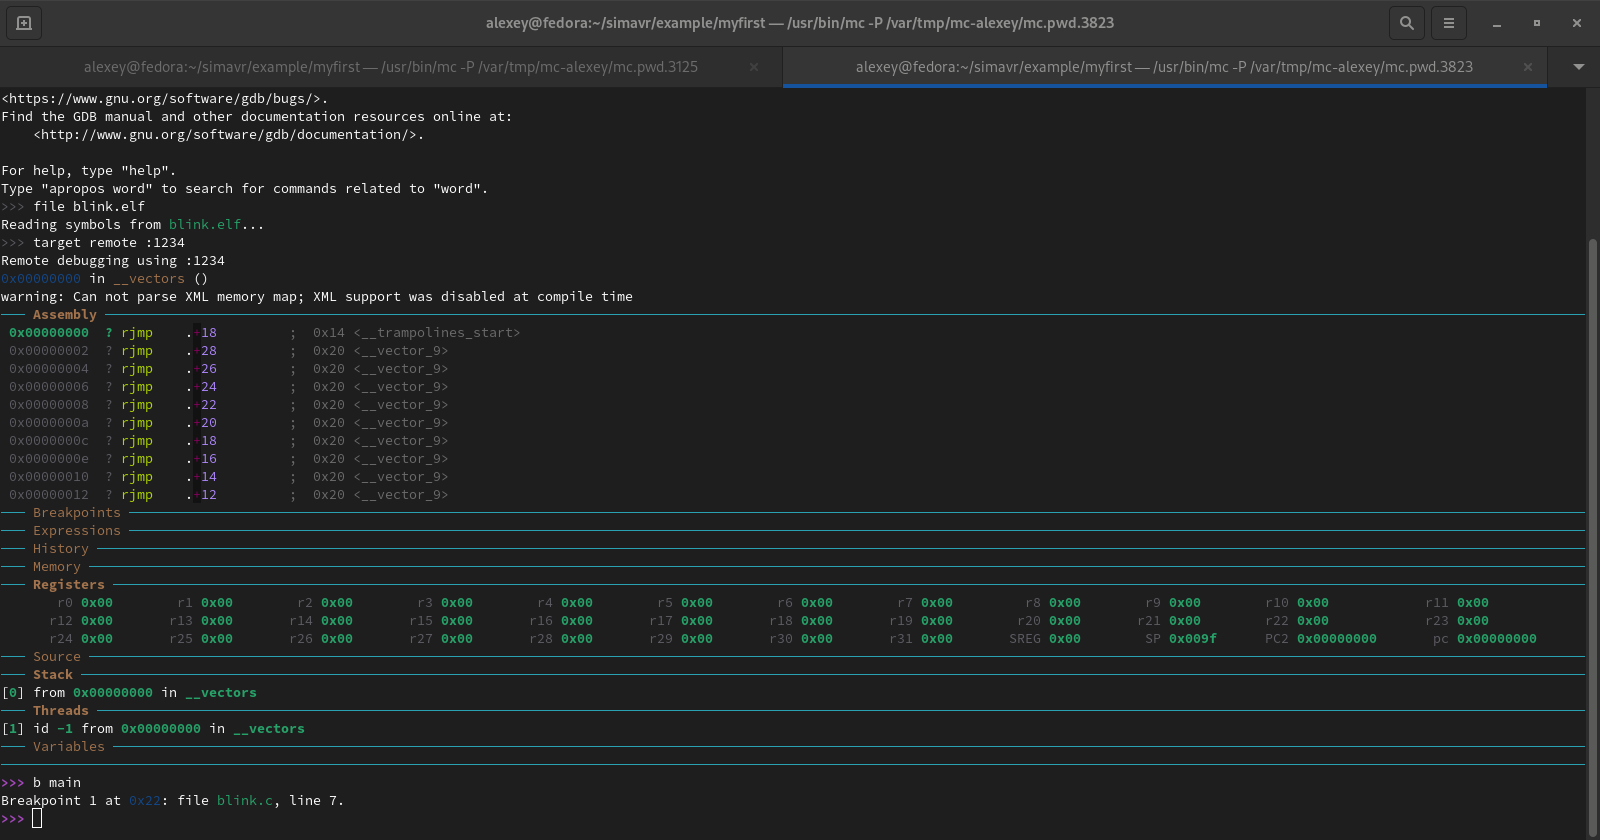This screenshot has width=1600, height=840.
Task: Close the terminal window
Action: coord(1577,23)
